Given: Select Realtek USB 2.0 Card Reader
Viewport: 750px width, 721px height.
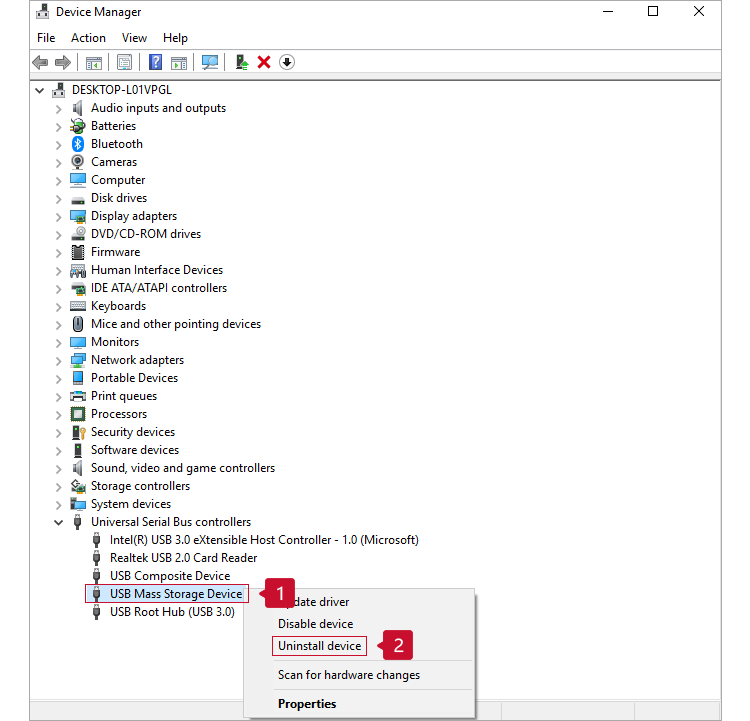Looking at the screenshot, I should [183, 558].
